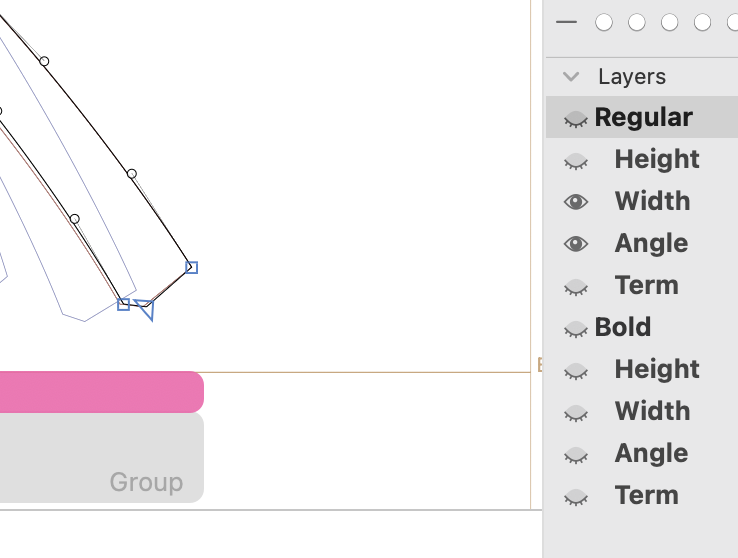
Task: Collapse the Layers section chevron
Action: 571,76
